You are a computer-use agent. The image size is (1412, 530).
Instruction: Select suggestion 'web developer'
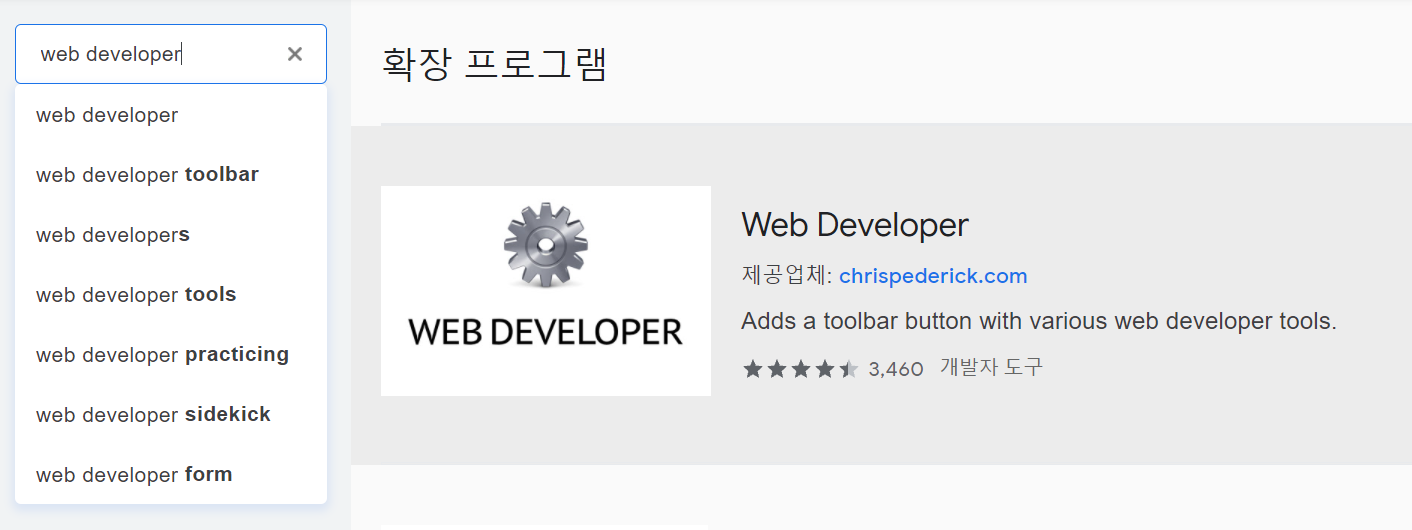(171, 115)
